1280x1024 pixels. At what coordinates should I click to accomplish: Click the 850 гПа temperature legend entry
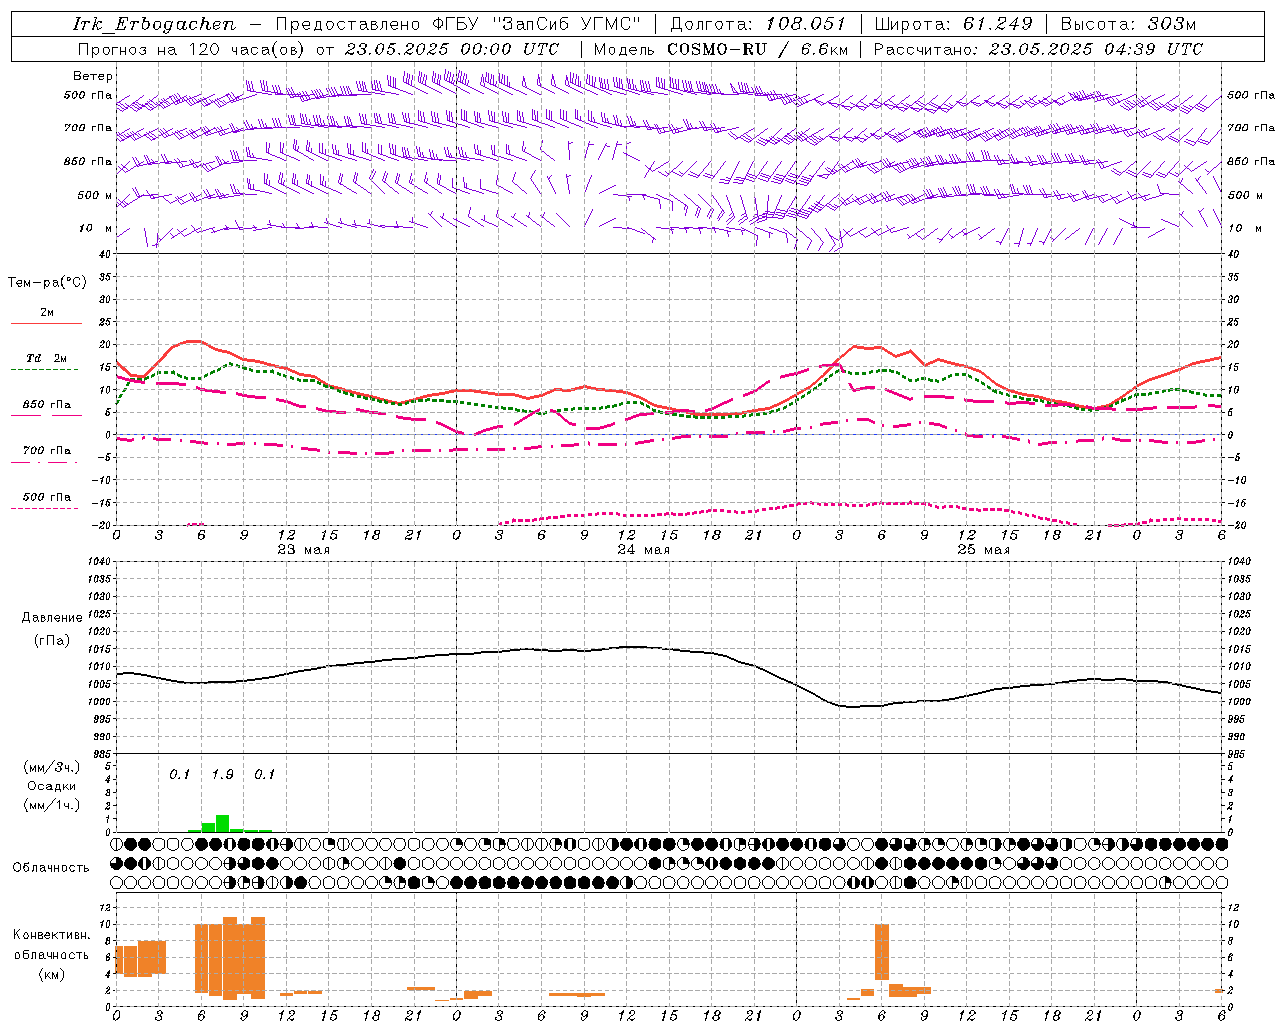tap(46, 405)
